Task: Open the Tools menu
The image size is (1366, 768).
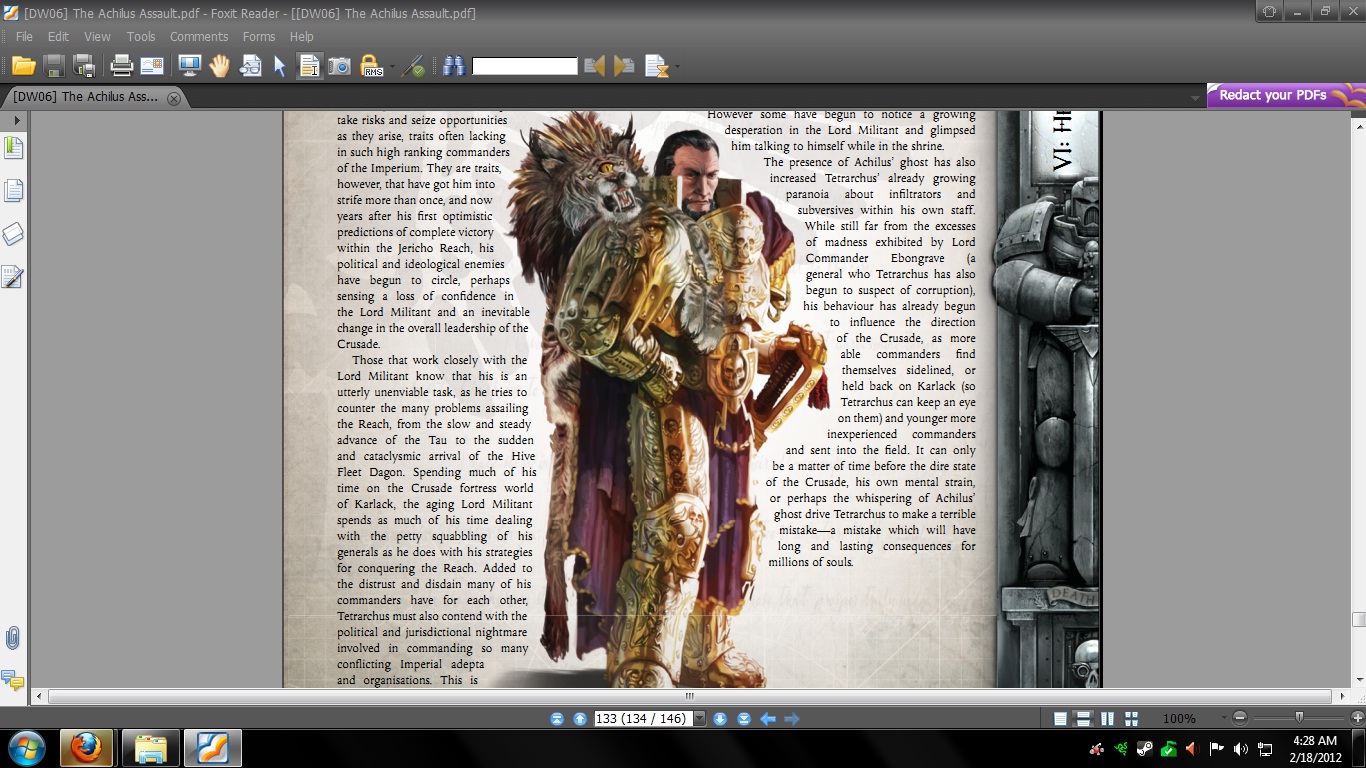Action: [x=141, y=36]
